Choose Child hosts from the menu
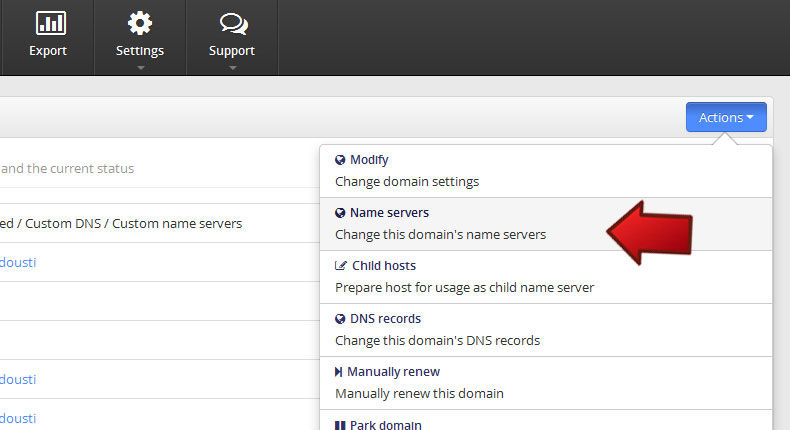The image size is (790, 430). 383,266
